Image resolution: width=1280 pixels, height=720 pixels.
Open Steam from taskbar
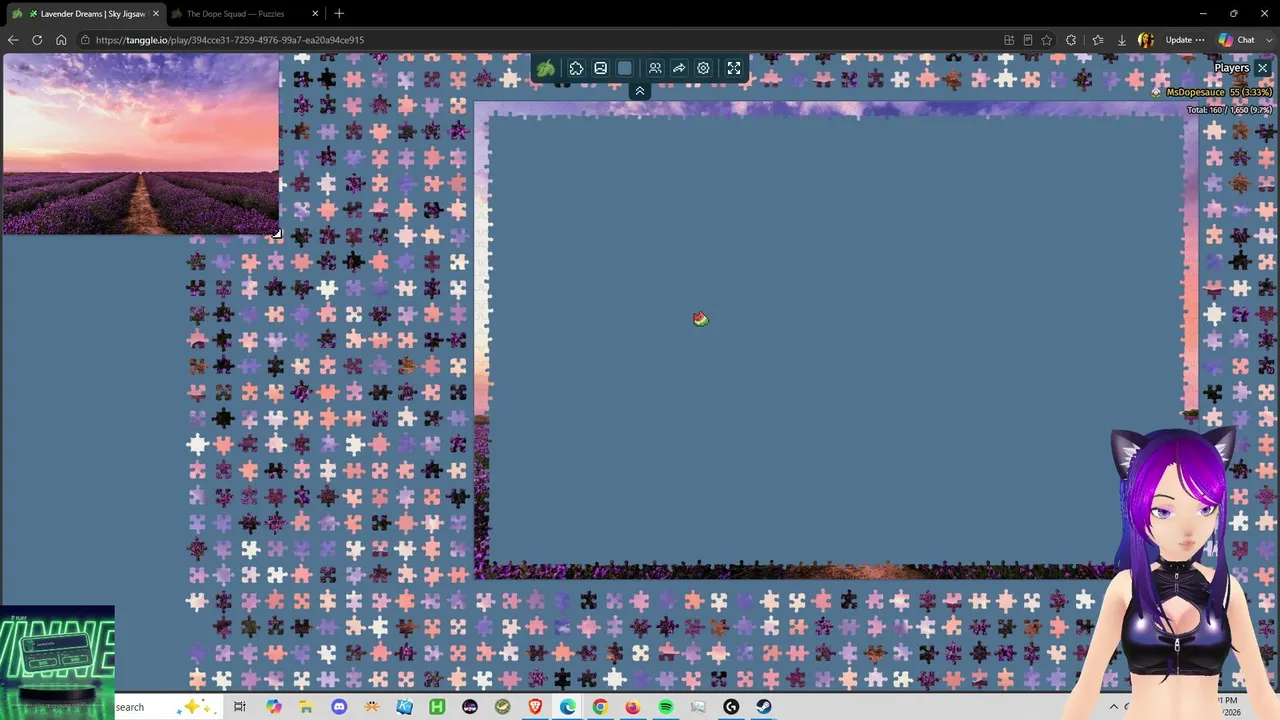coord(763,707)
